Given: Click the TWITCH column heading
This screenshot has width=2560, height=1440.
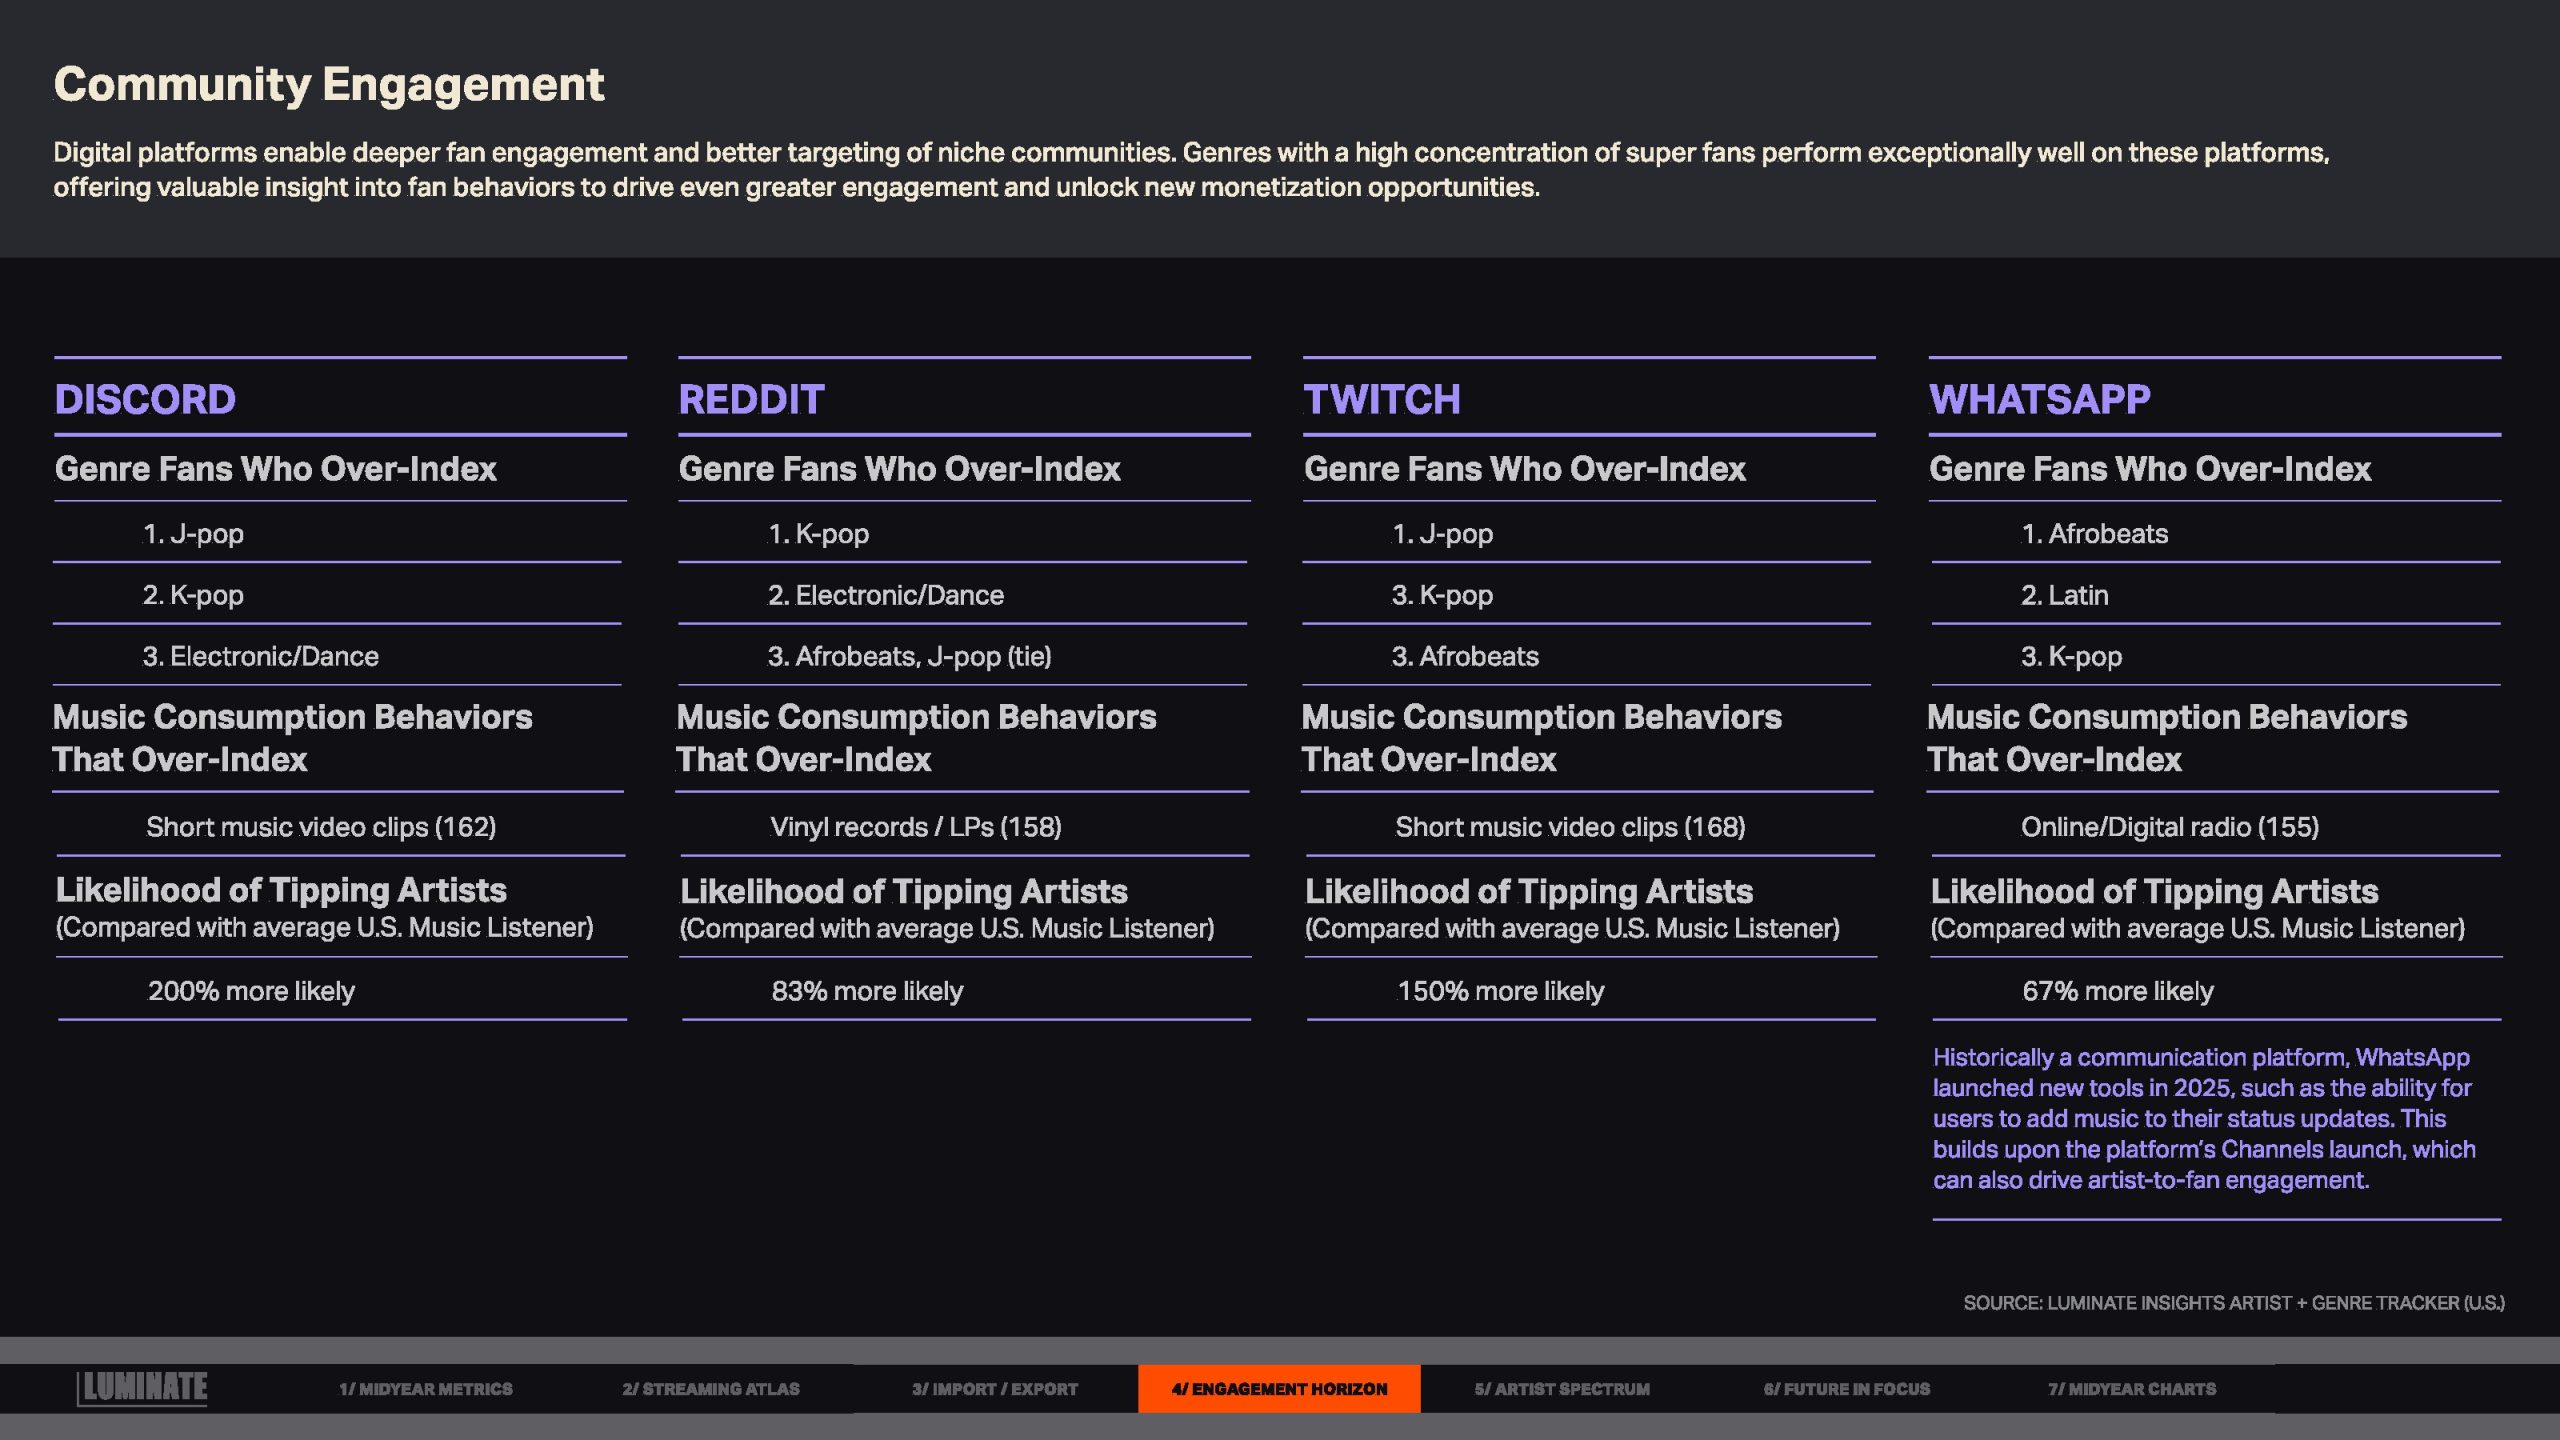Looking at the screenshot, I should tap(1381, 400).
